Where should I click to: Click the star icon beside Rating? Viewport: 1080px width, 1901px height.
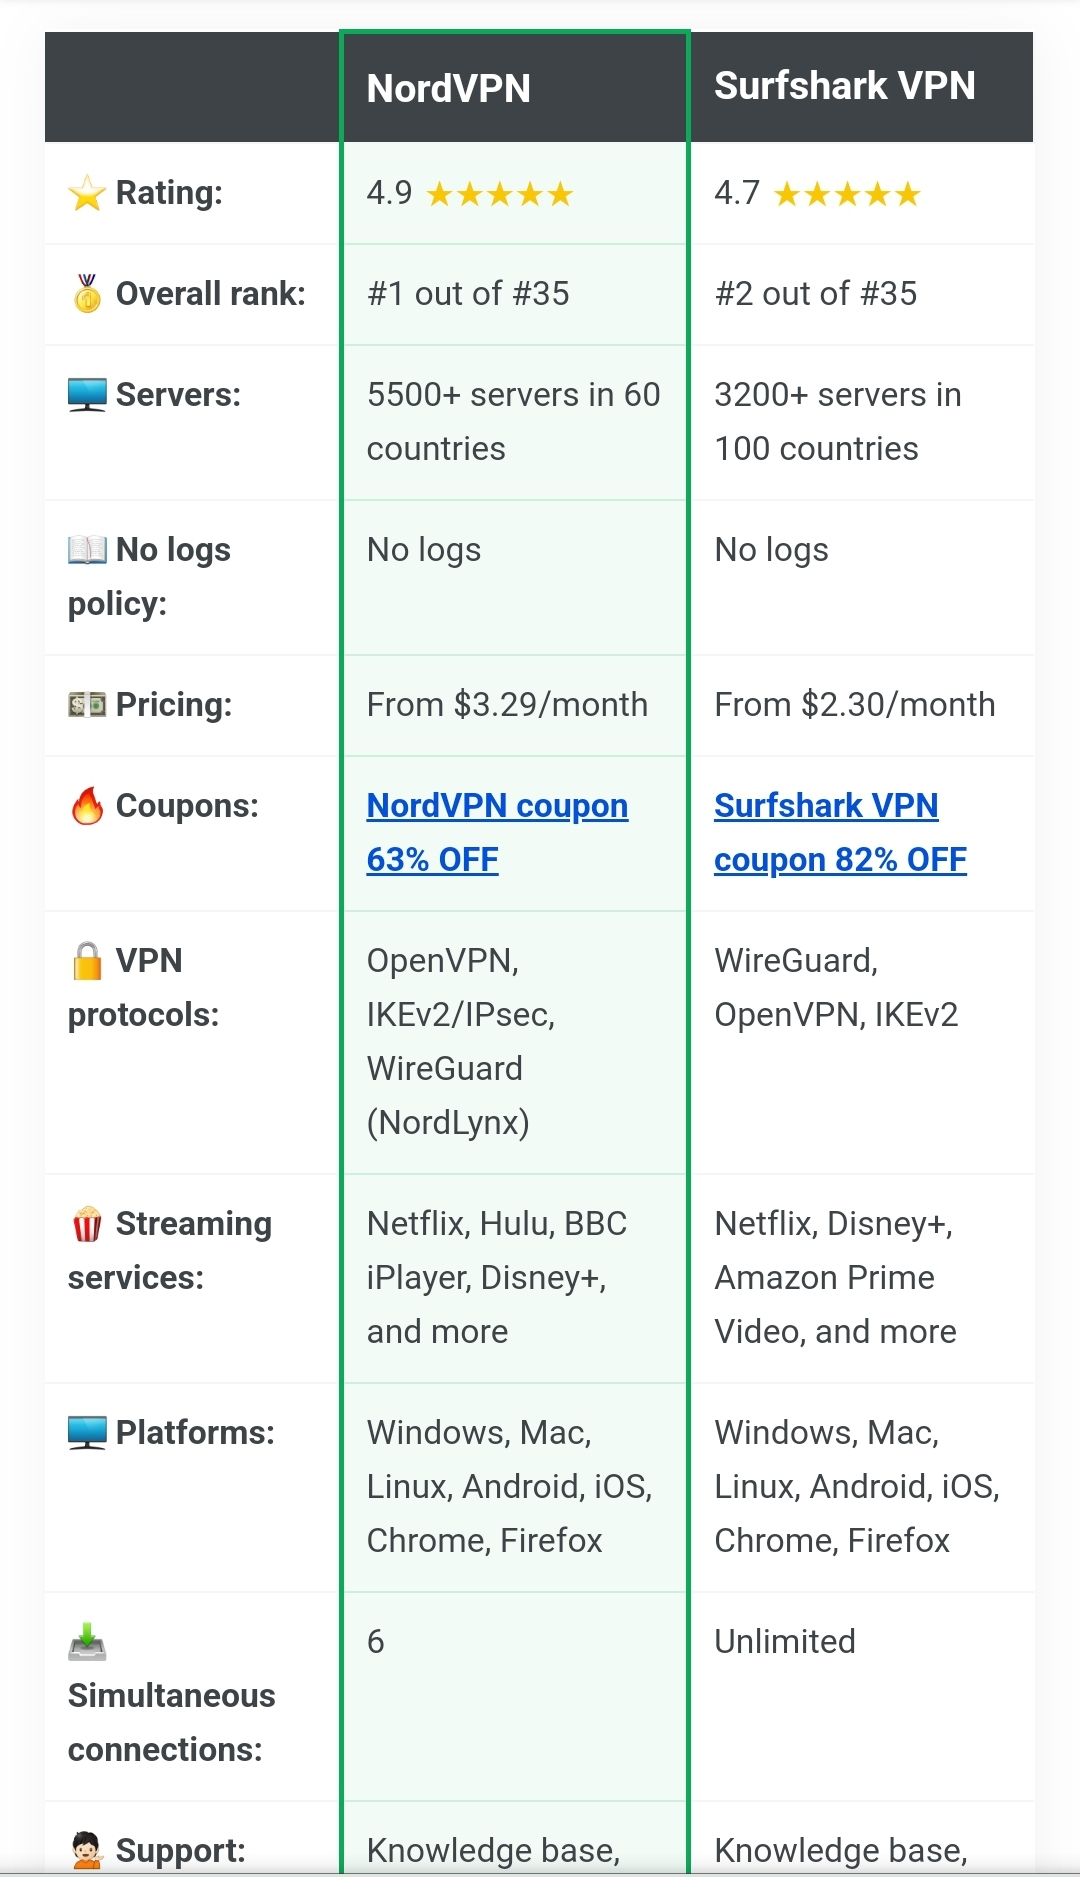[x=87, y=194]
